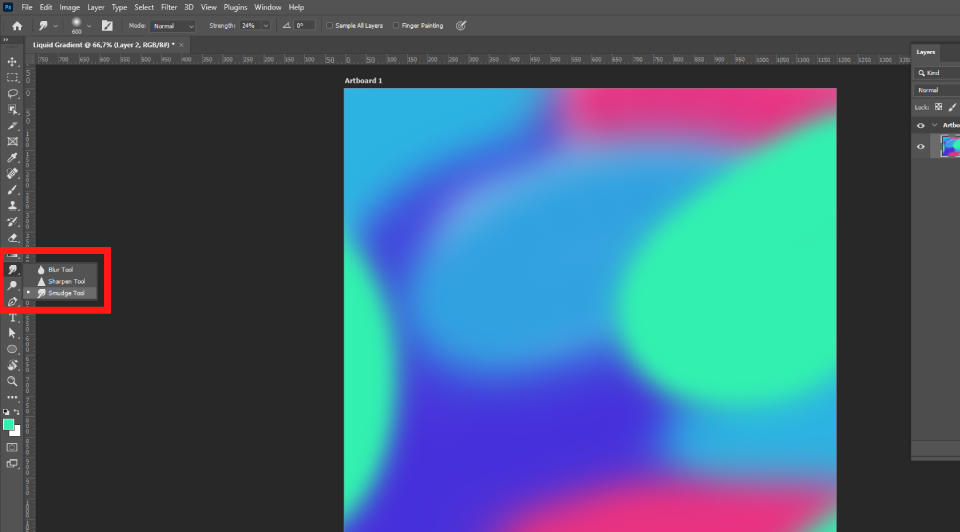Click the lock image pixels brush icon
The image size is (960, 532).
[952, 107]
